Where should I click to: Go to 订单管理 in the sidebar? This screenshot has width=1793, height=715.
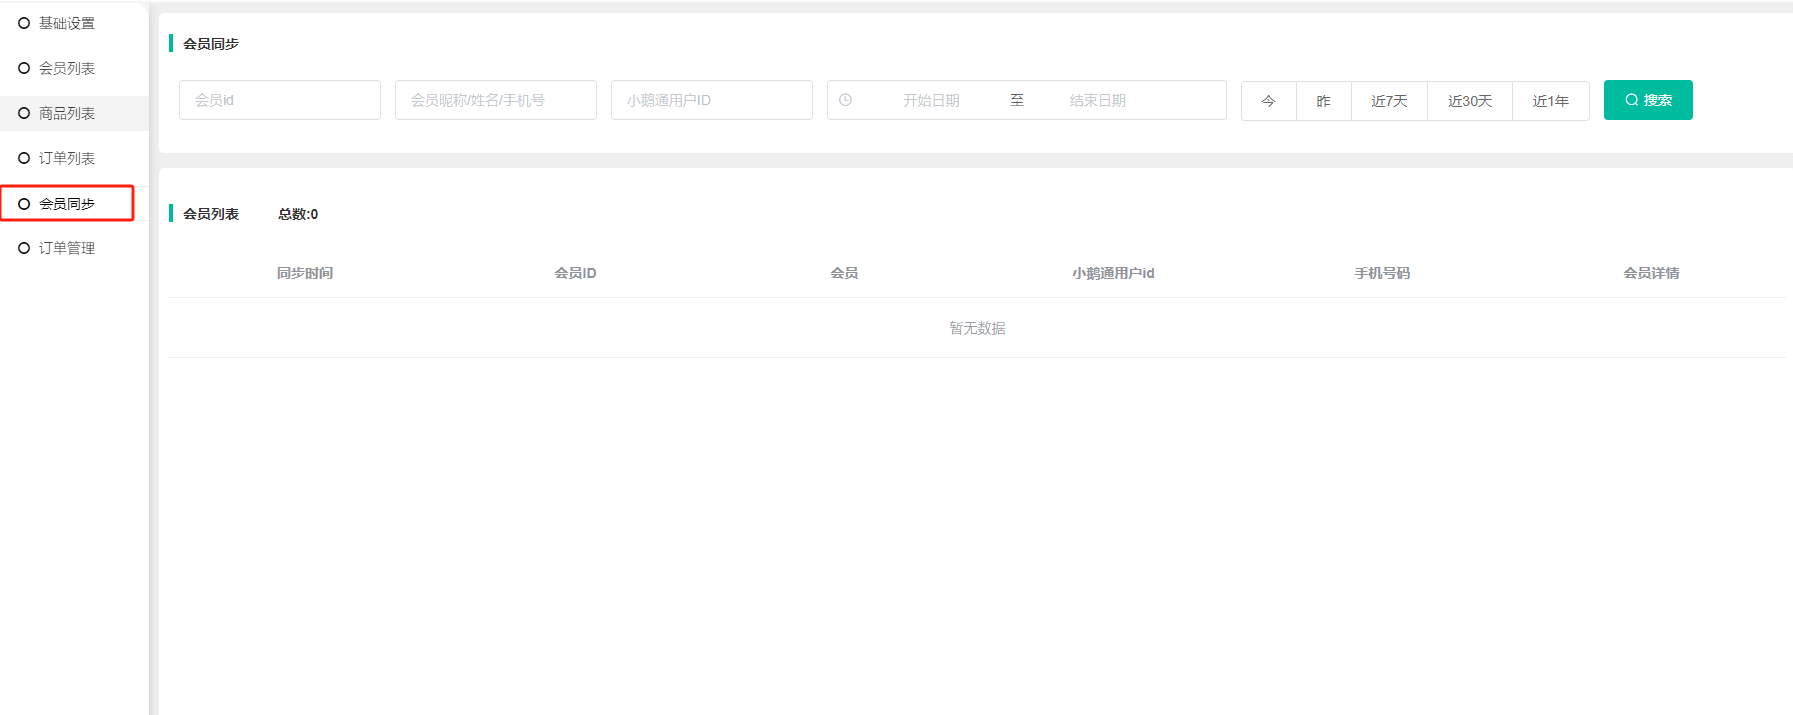coord(67,248)
